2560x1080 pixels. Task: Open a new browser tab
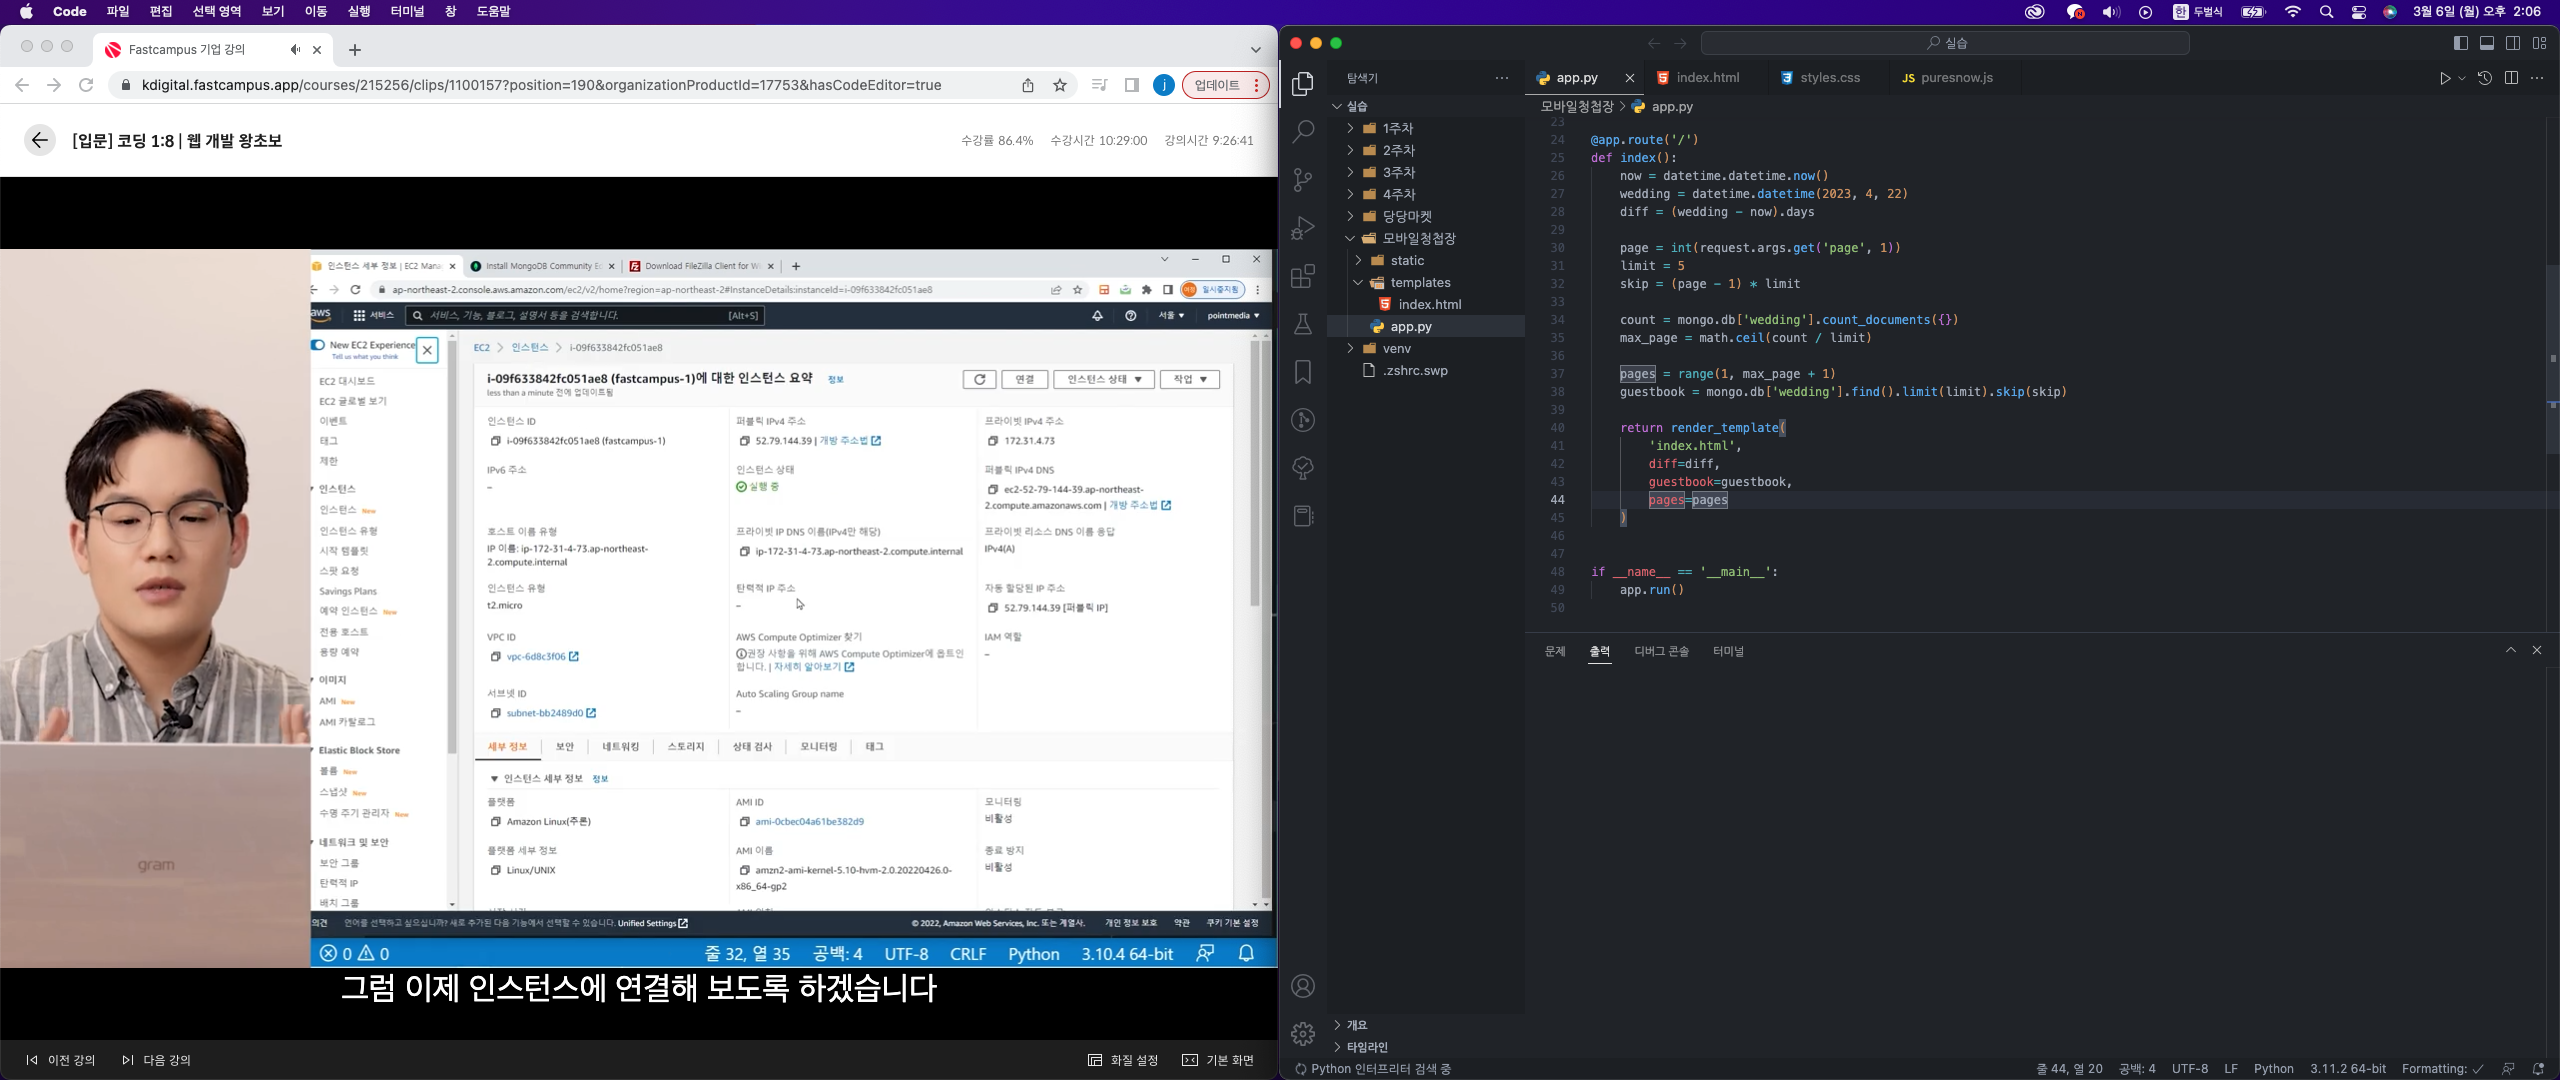[x=355, y=49]
